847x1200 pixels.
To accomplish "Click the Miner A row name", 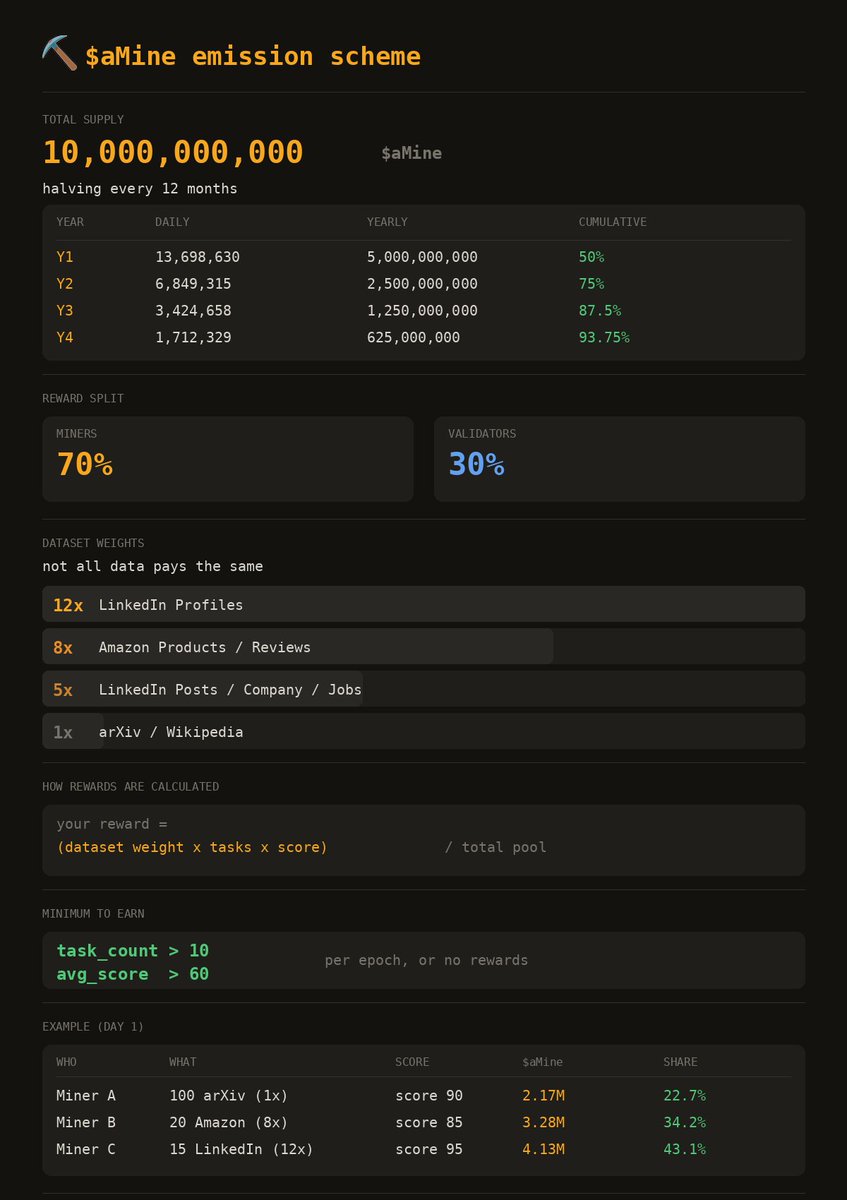I will [86, 1096].
